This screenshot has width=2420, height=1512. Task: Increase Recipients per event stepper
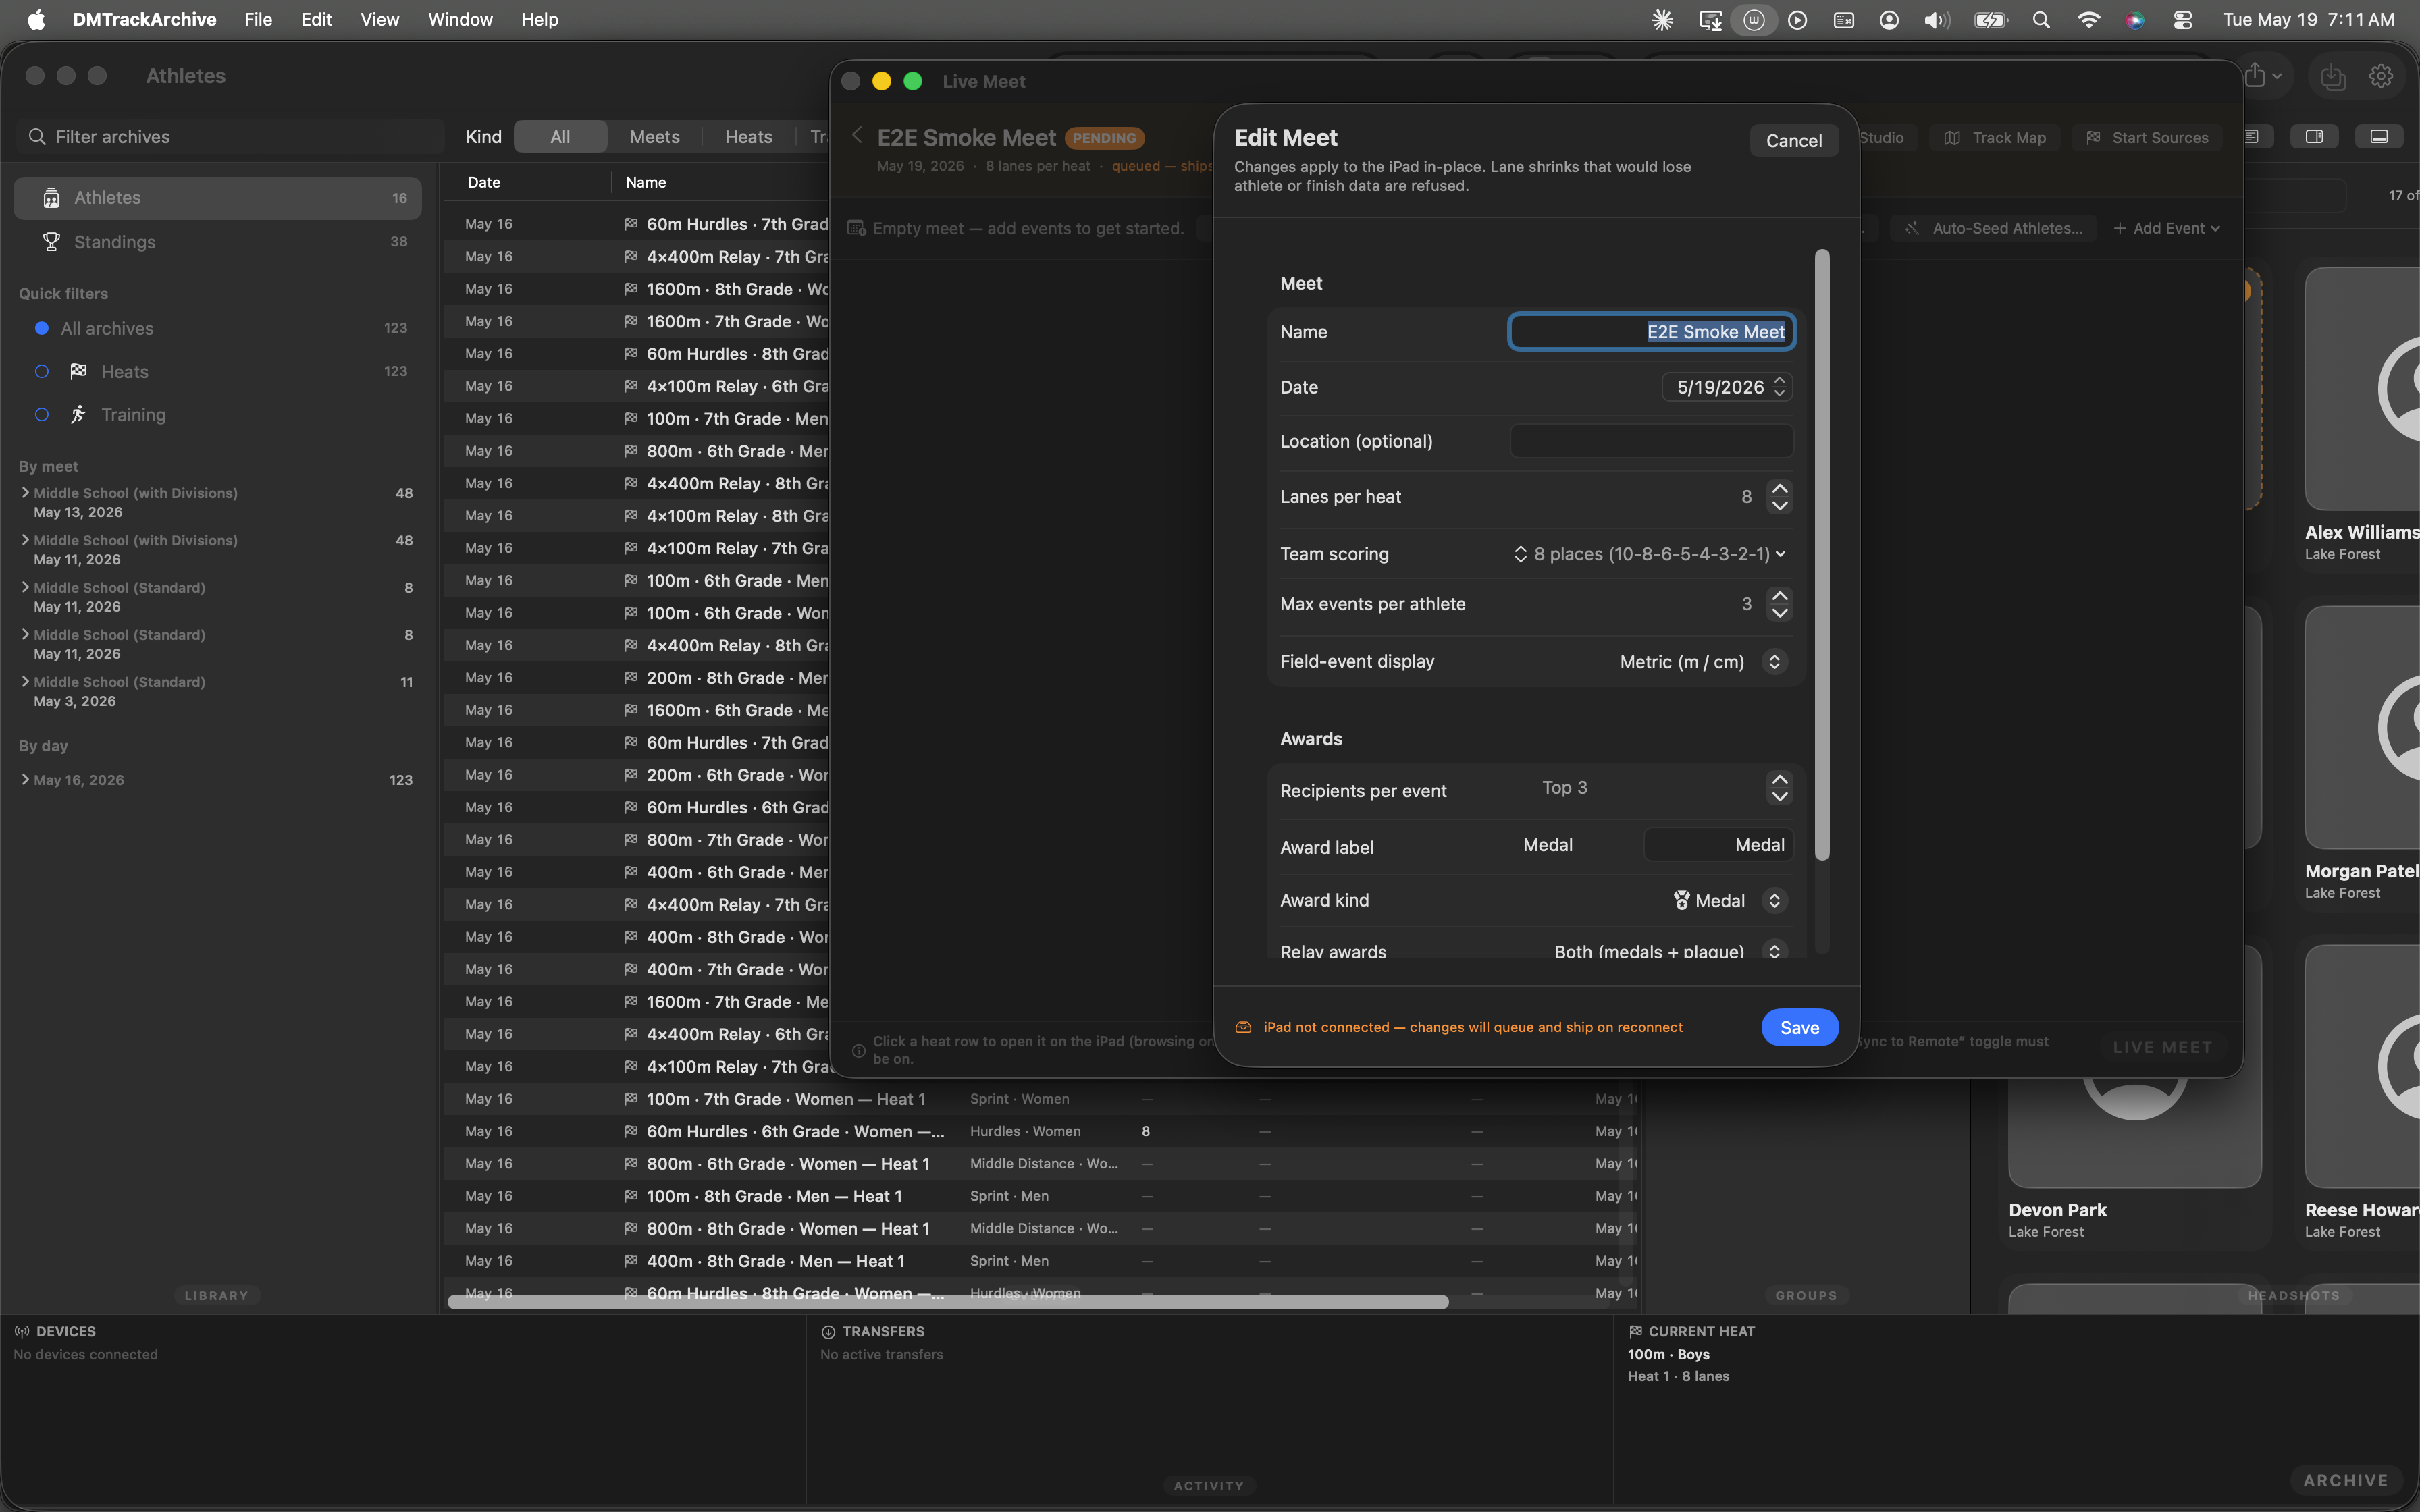coord(1779,780)
